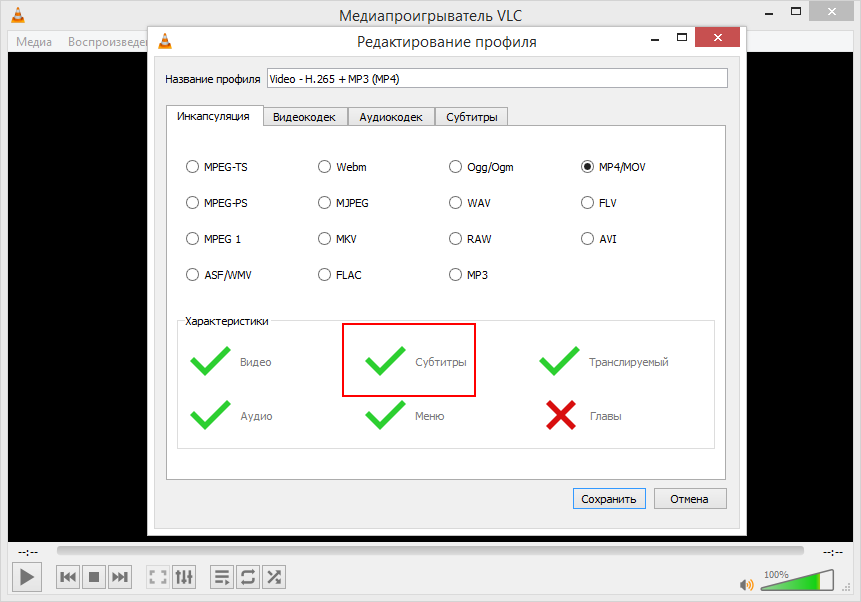
Task: Open the Медиа menu in VLC
Action: coord(34,42)
